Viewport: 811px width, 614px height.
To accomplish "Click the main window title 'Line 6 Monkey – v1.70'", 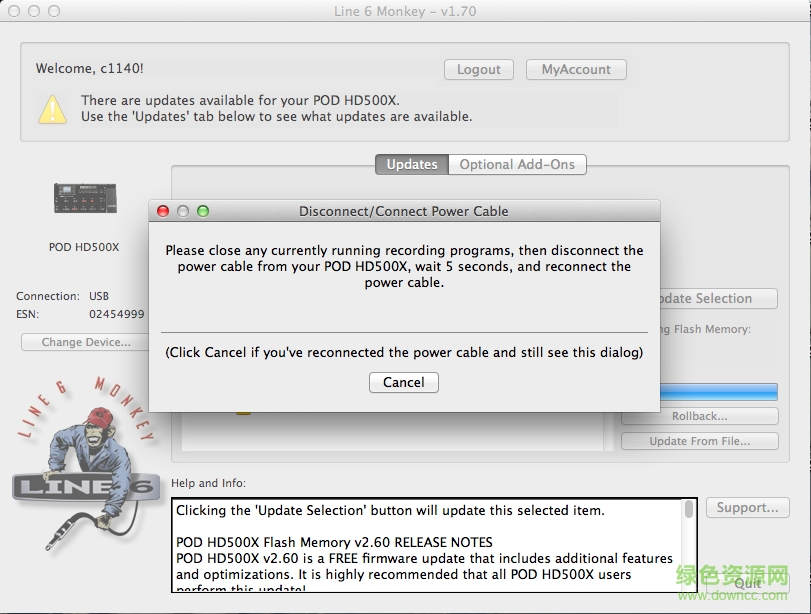I will (405, 11).
